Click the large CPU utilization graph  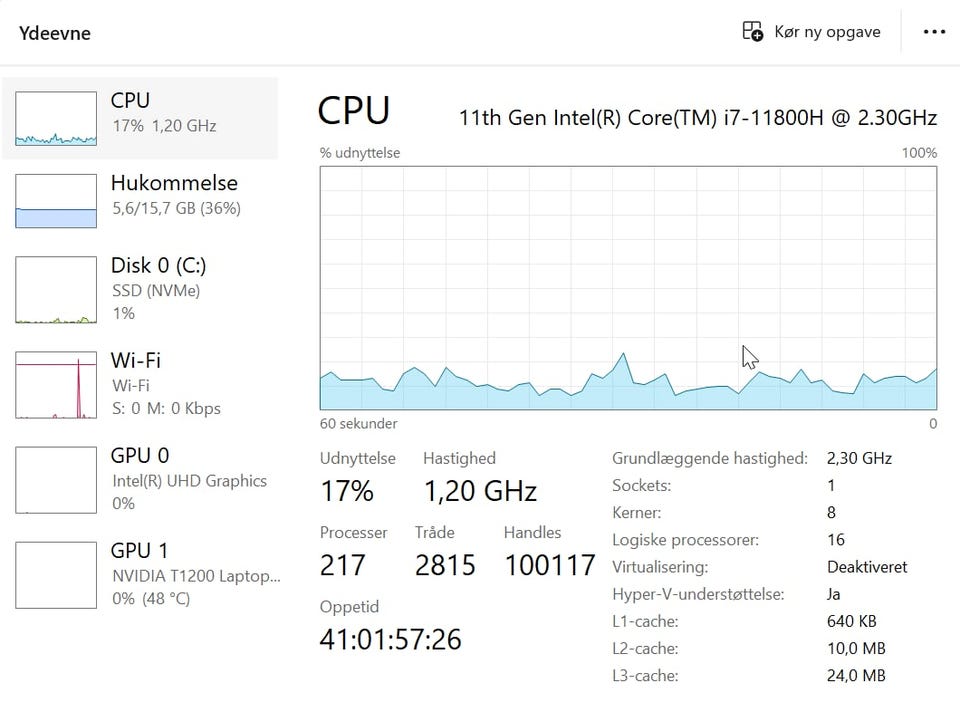[x=628, y=288]
